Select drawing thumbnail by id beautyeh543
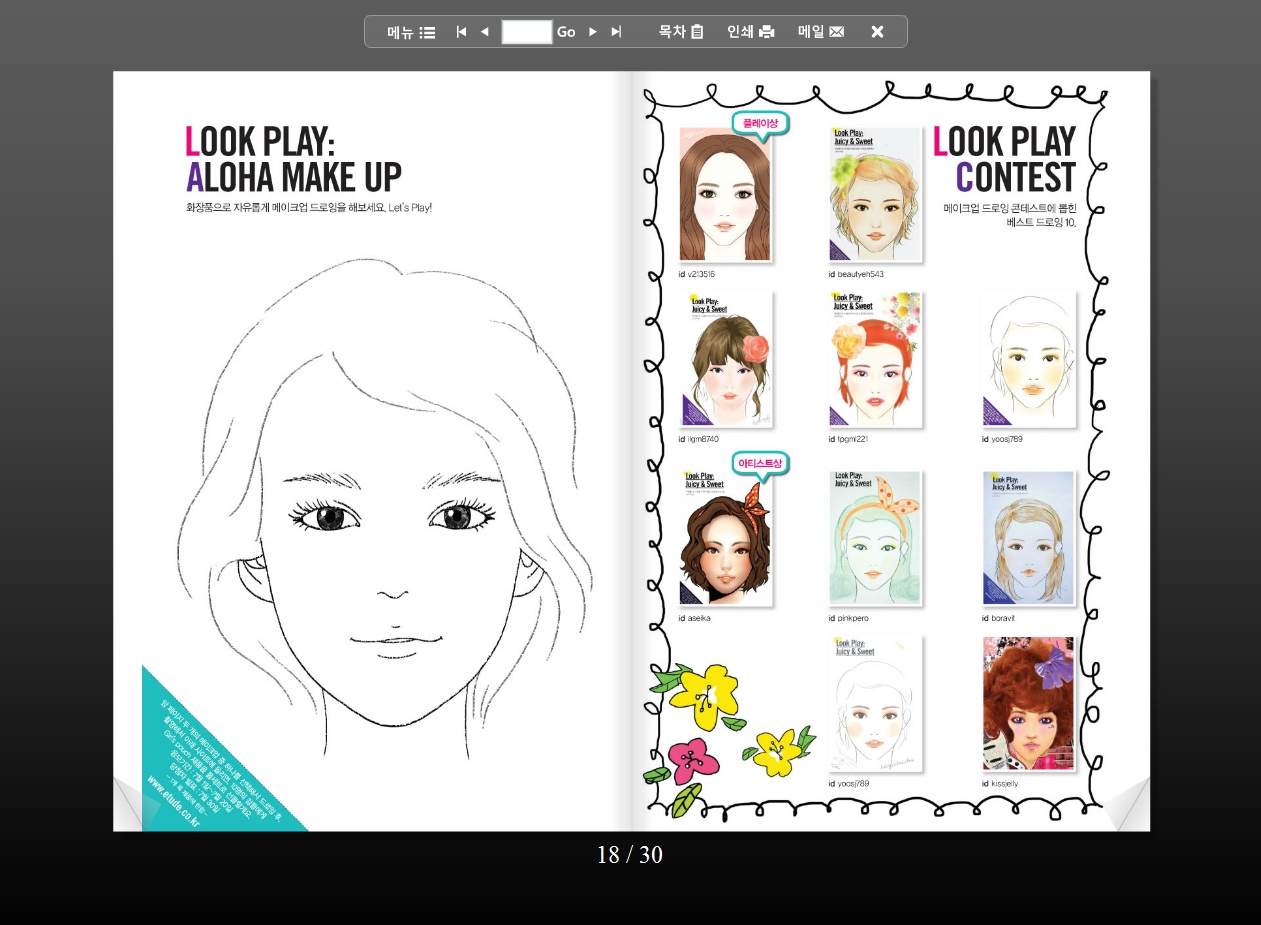Image resolution: width=1261 pixels, height=925 pixels. point(875,195)
